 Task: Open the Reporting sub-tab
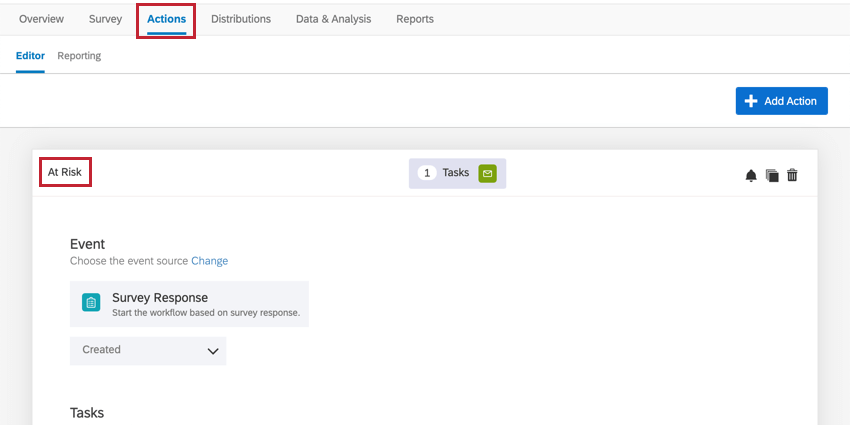[x=79, y=56]
